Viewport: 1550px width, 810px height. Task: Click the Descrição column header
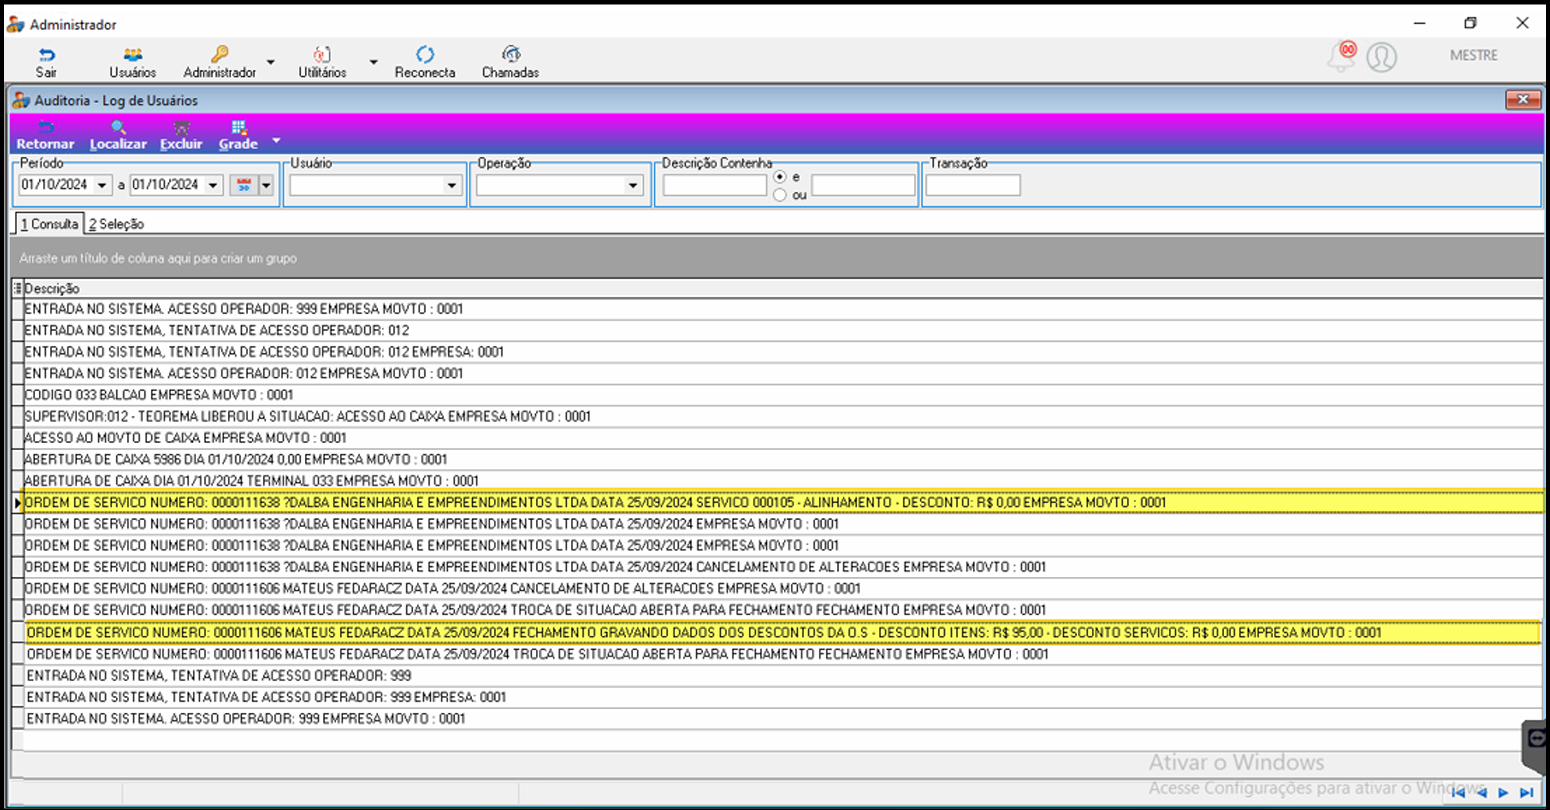point(783,288)
